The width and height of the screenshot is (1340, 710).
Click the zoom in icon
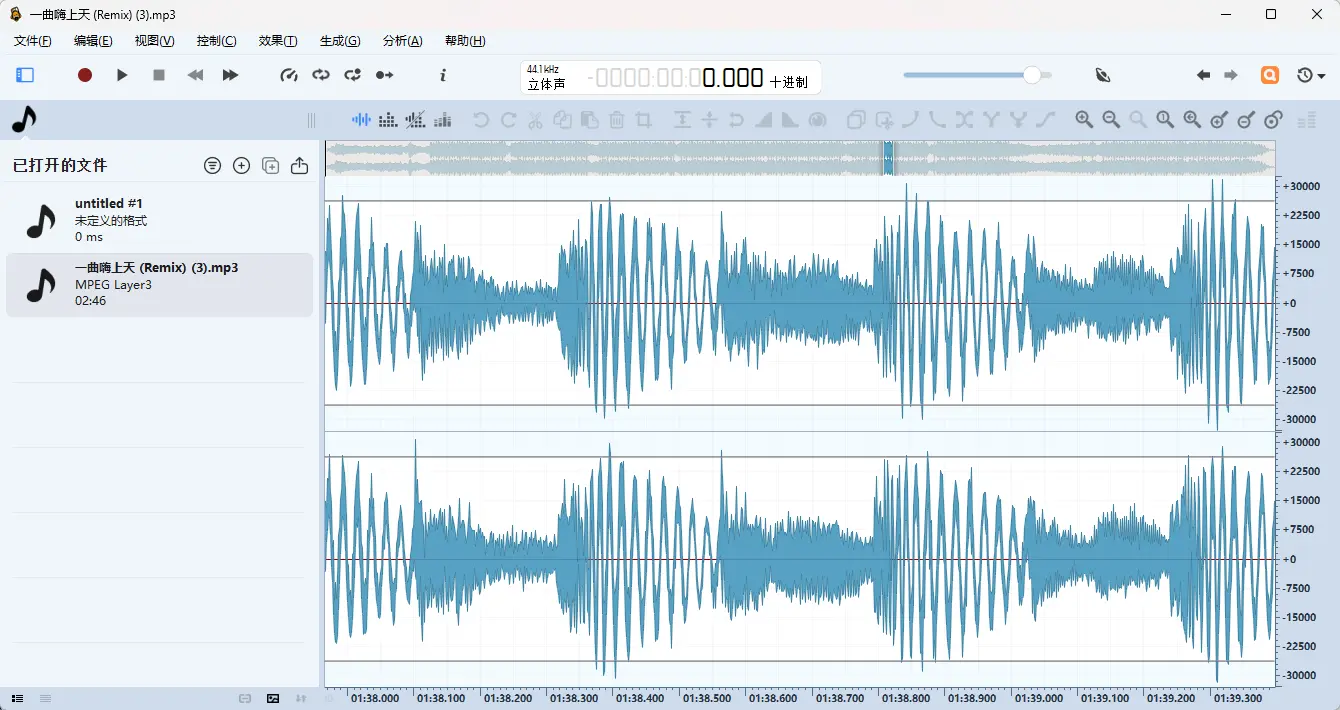[1084, 120]
